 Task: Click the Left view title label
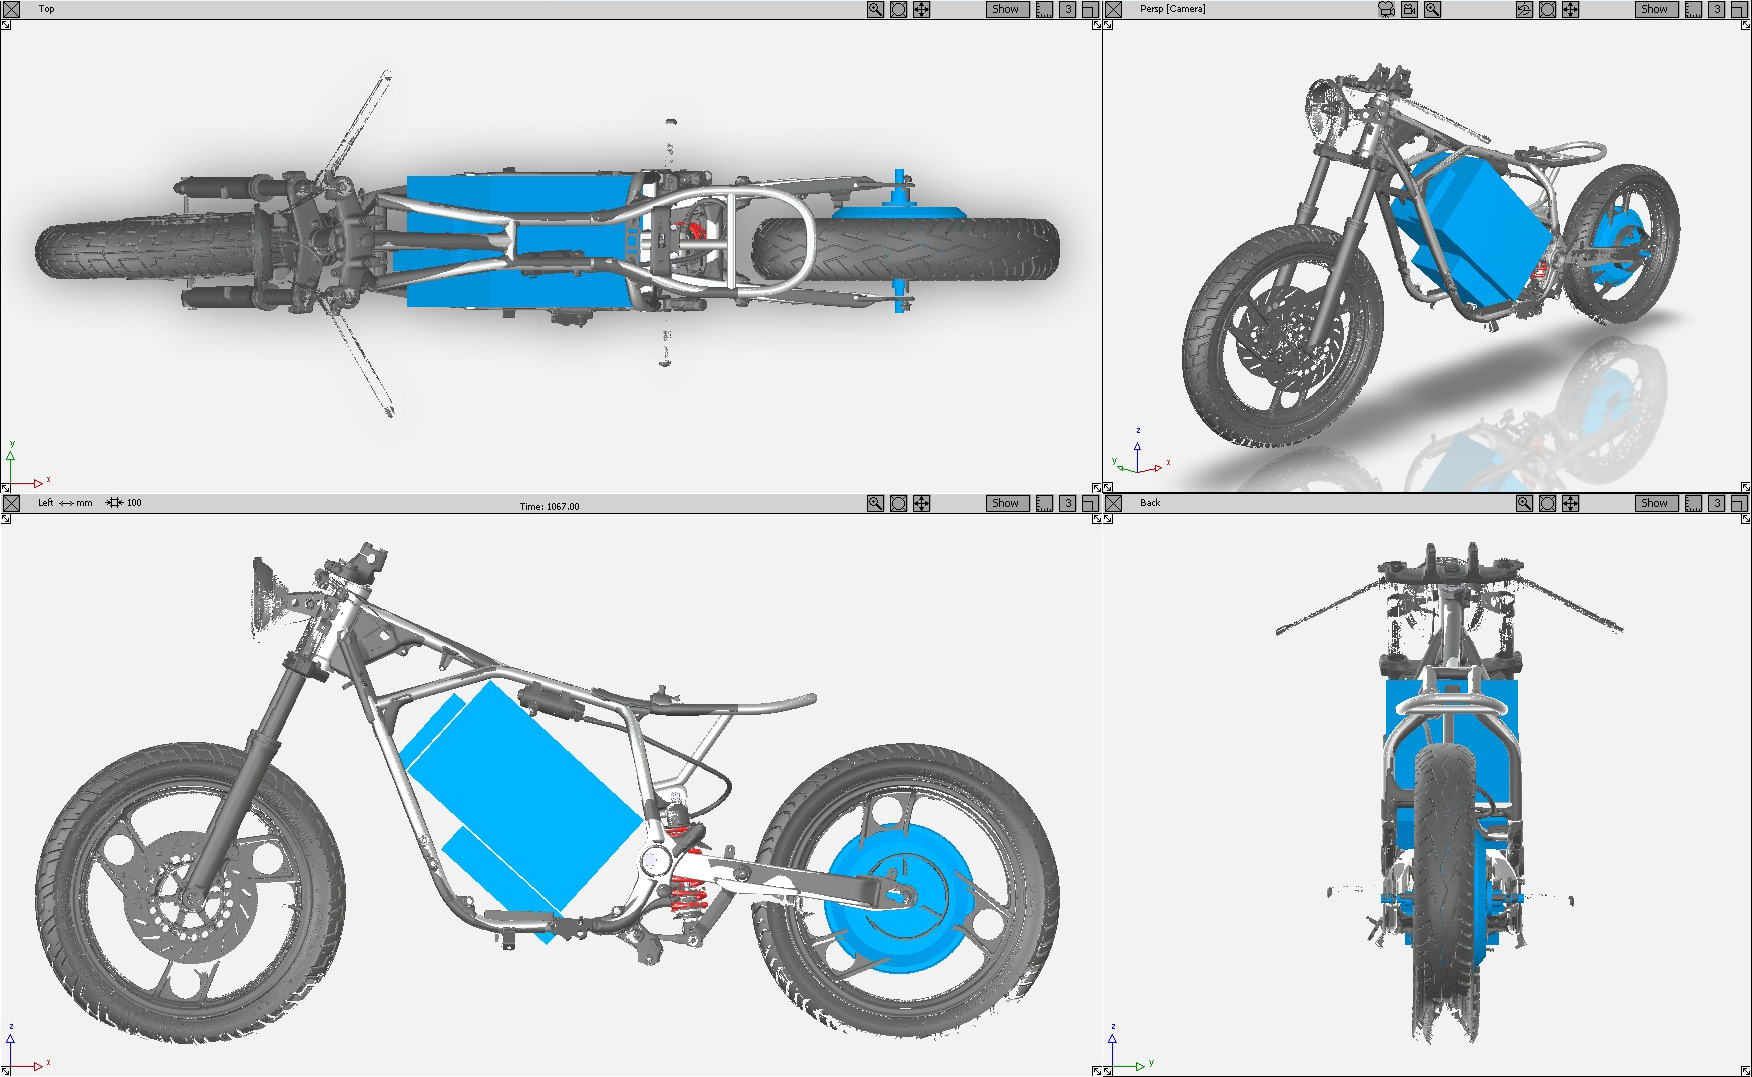tap(45, 503)
